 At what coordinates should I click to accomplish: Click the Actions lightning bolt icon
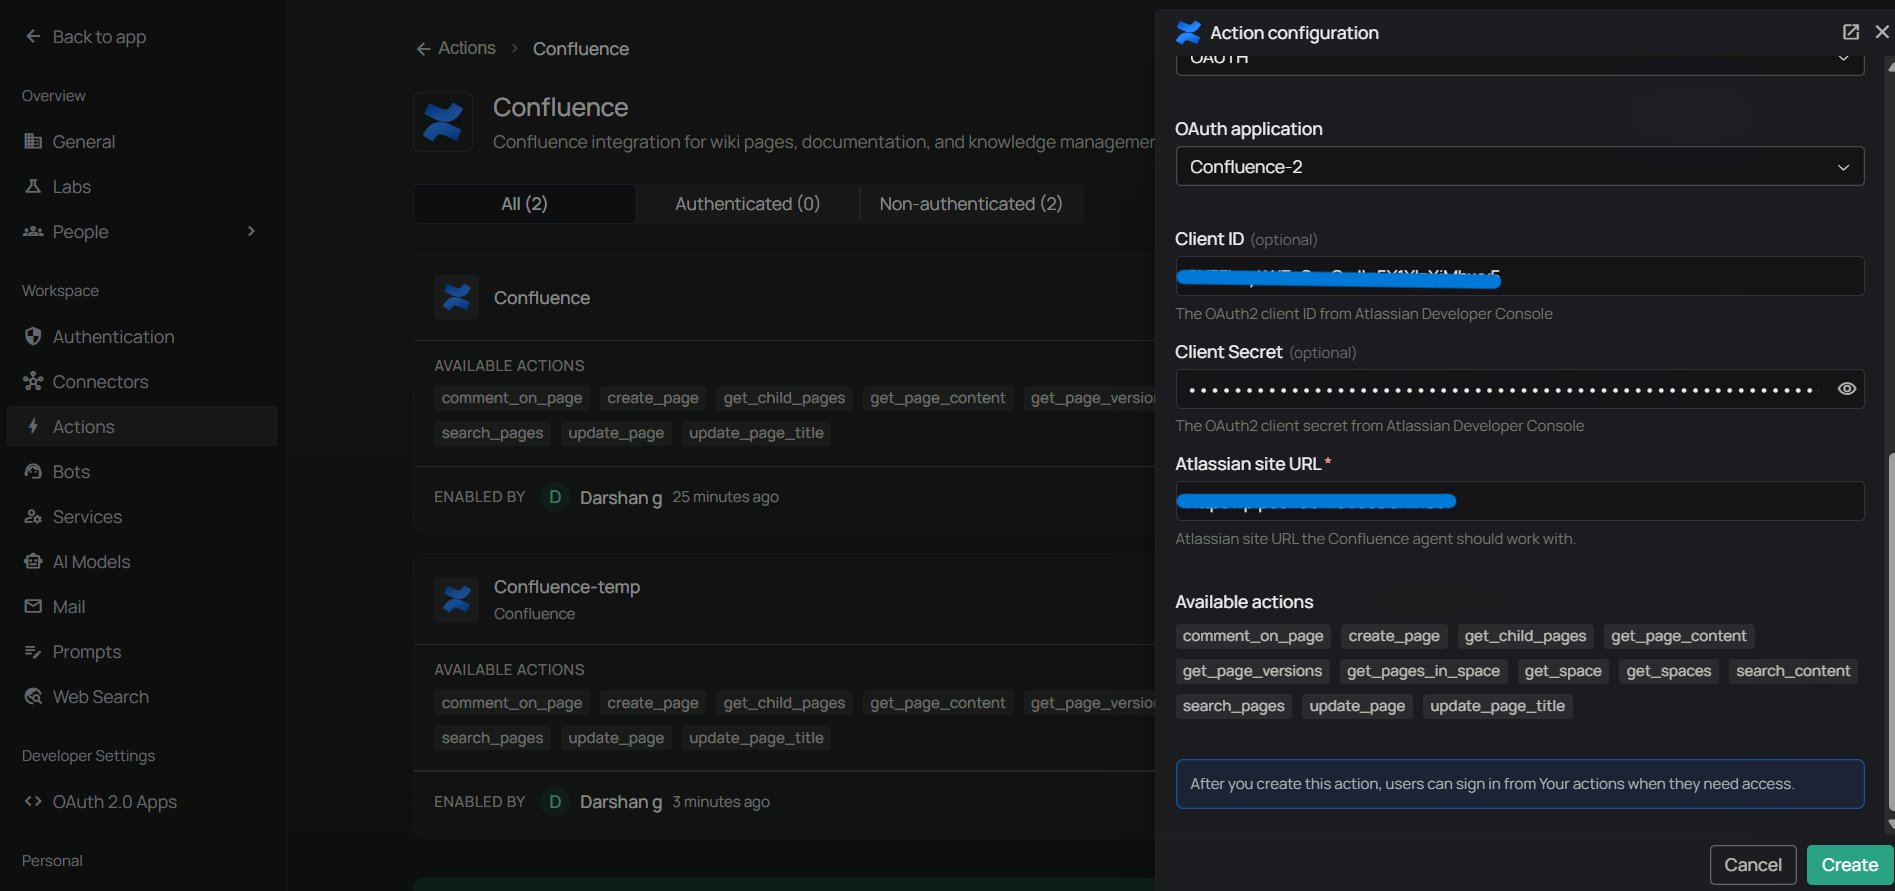pos(33,426)
